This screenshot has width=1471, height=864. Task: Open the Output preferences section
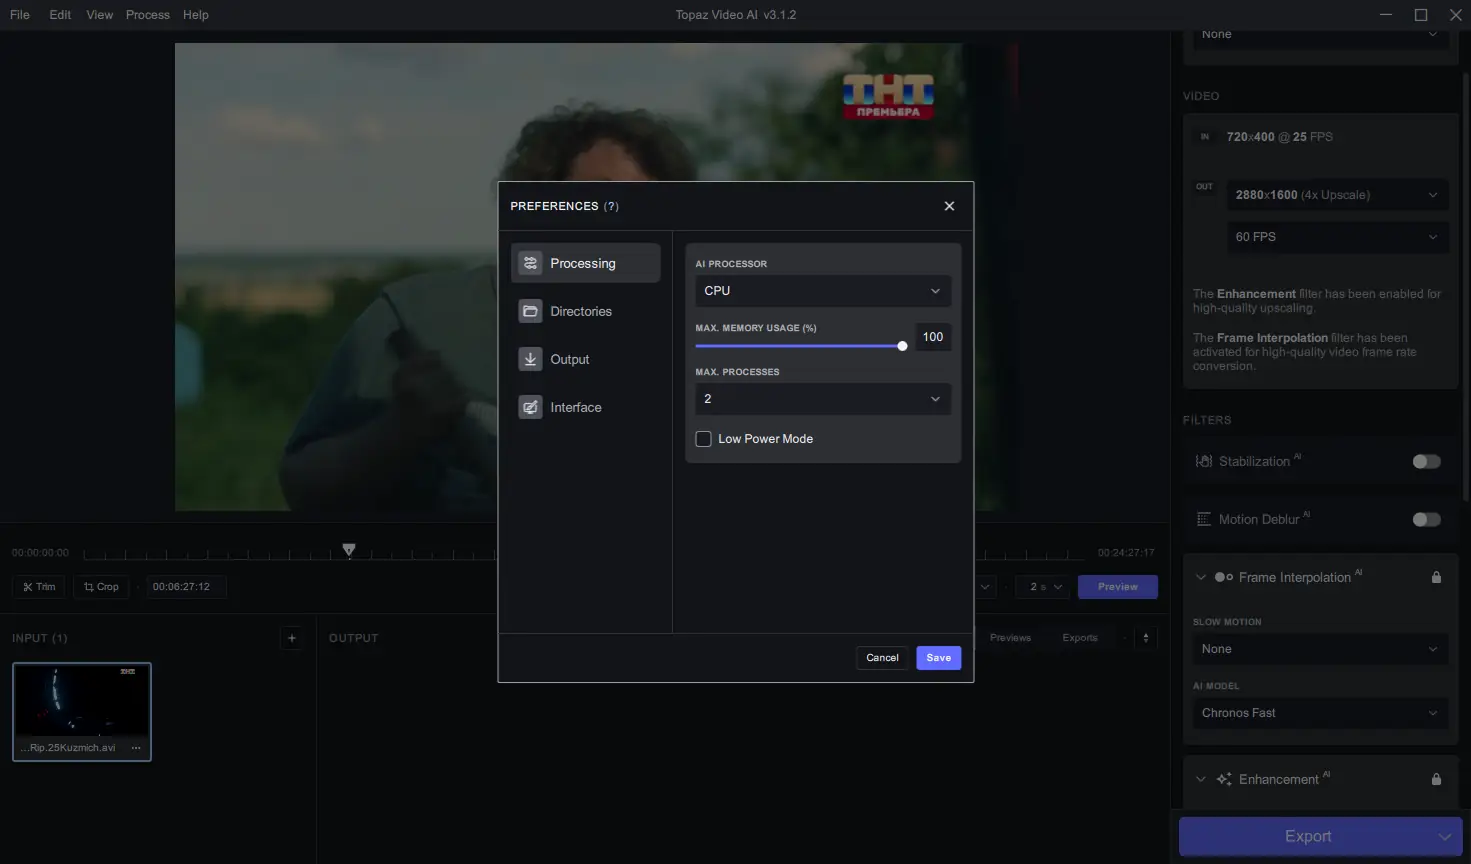coord(585,359)
